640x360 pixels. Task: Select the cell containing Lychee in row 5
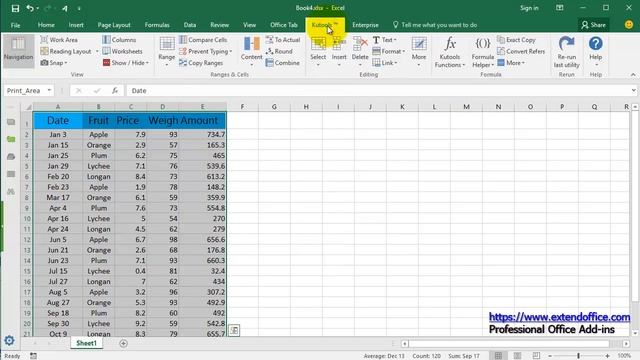(99, 166)
